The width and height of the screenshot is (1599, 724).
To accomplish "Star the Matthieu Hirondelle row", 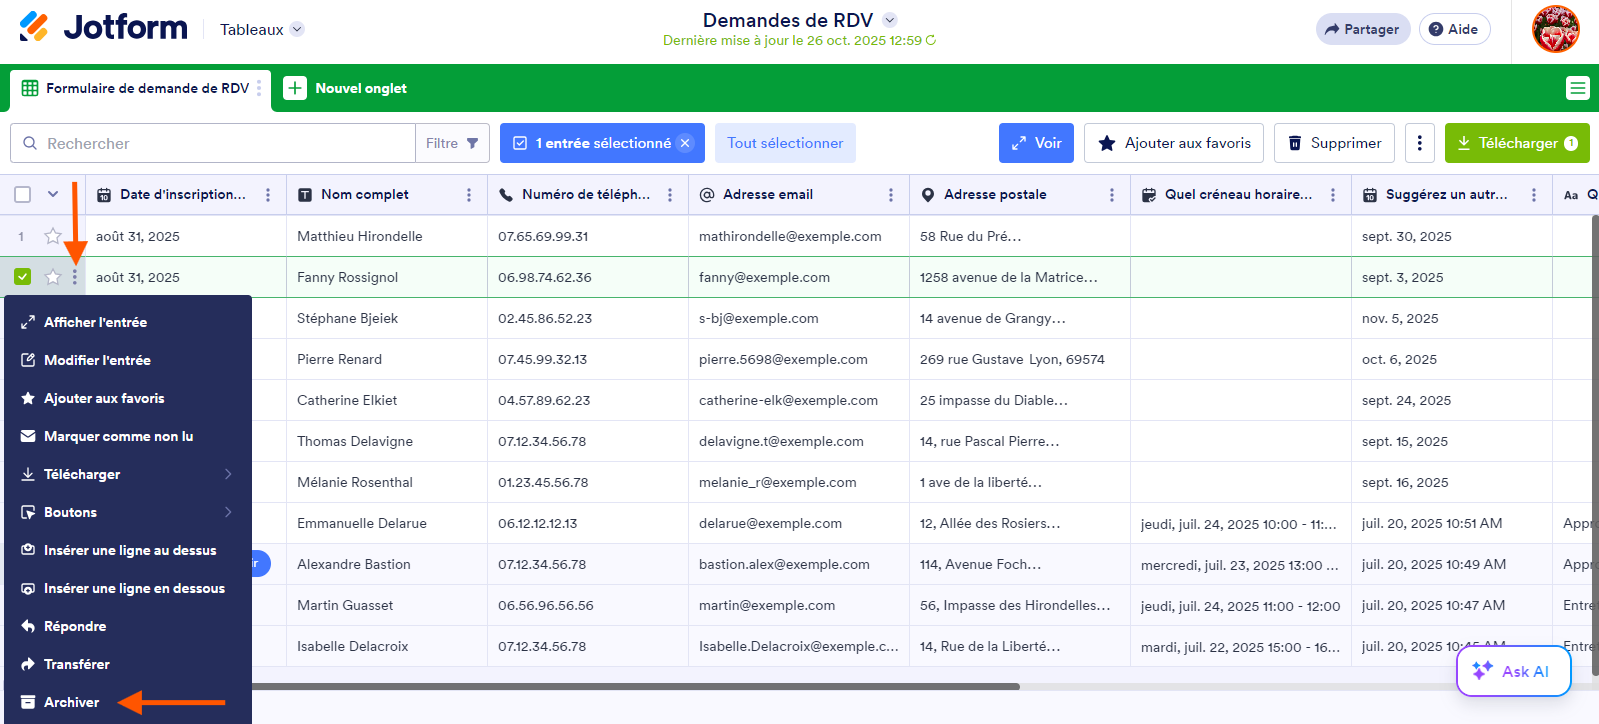I will pos(53,236).
